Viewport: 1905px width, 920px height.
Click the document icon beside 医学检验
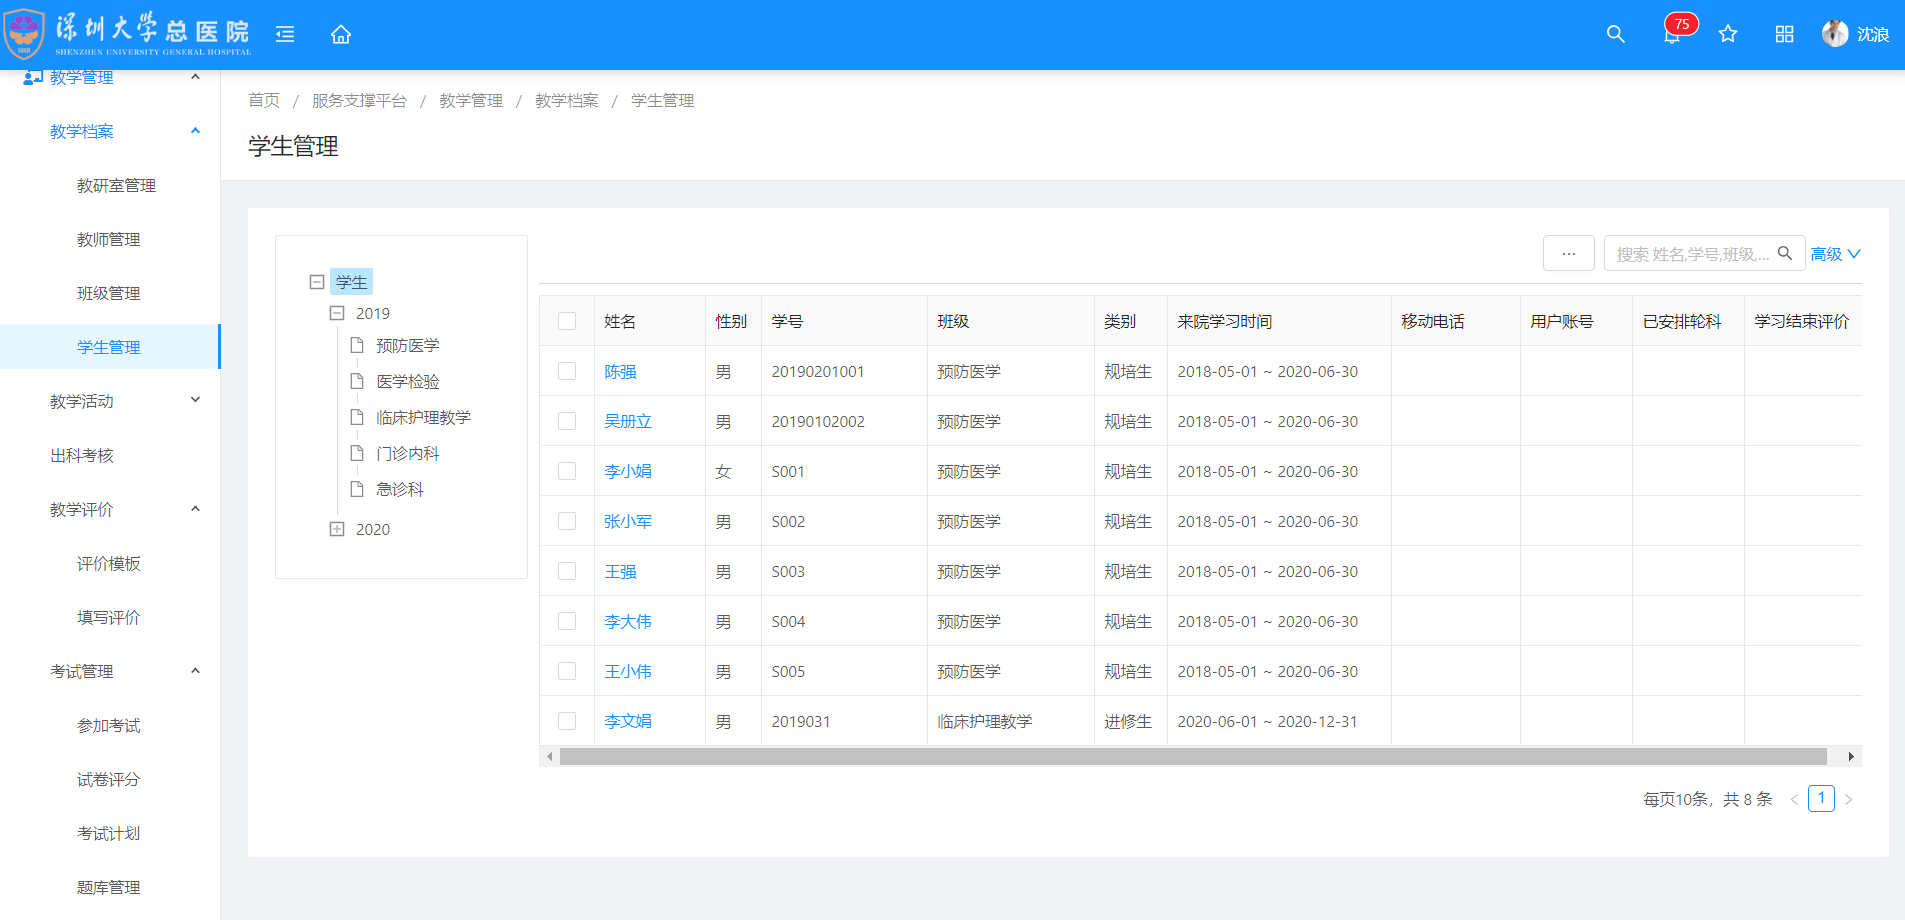pos(357,381)
